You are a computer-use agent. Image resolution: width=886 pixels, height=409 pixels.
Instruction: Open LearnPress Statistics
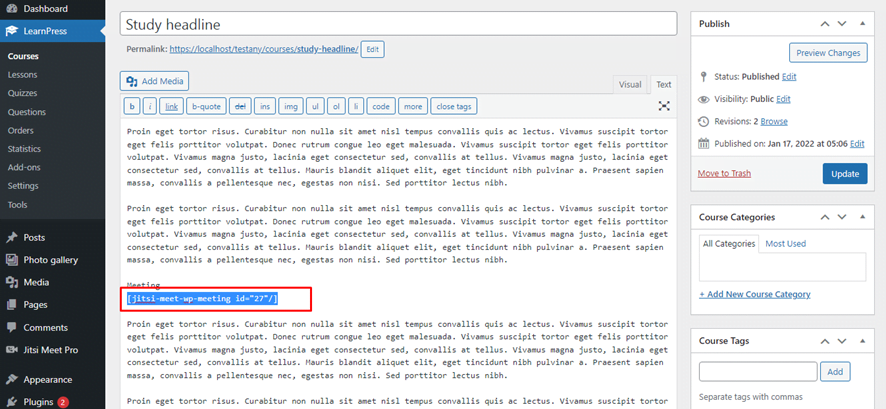pyautogui.click(x=24, y=149)
